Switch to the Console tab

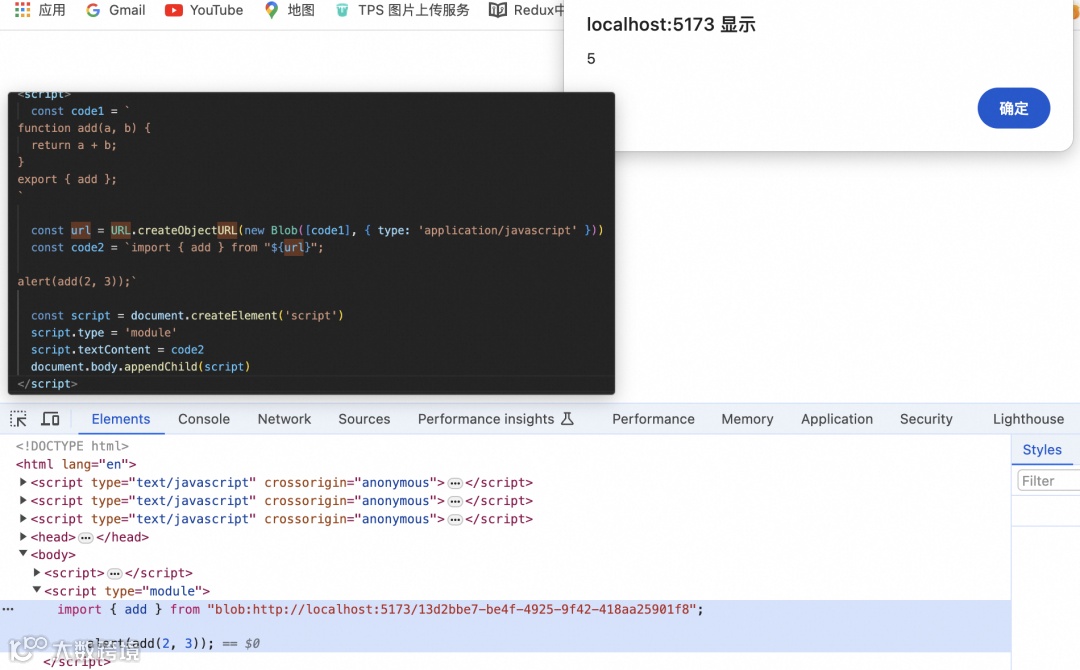pos(204,419)
